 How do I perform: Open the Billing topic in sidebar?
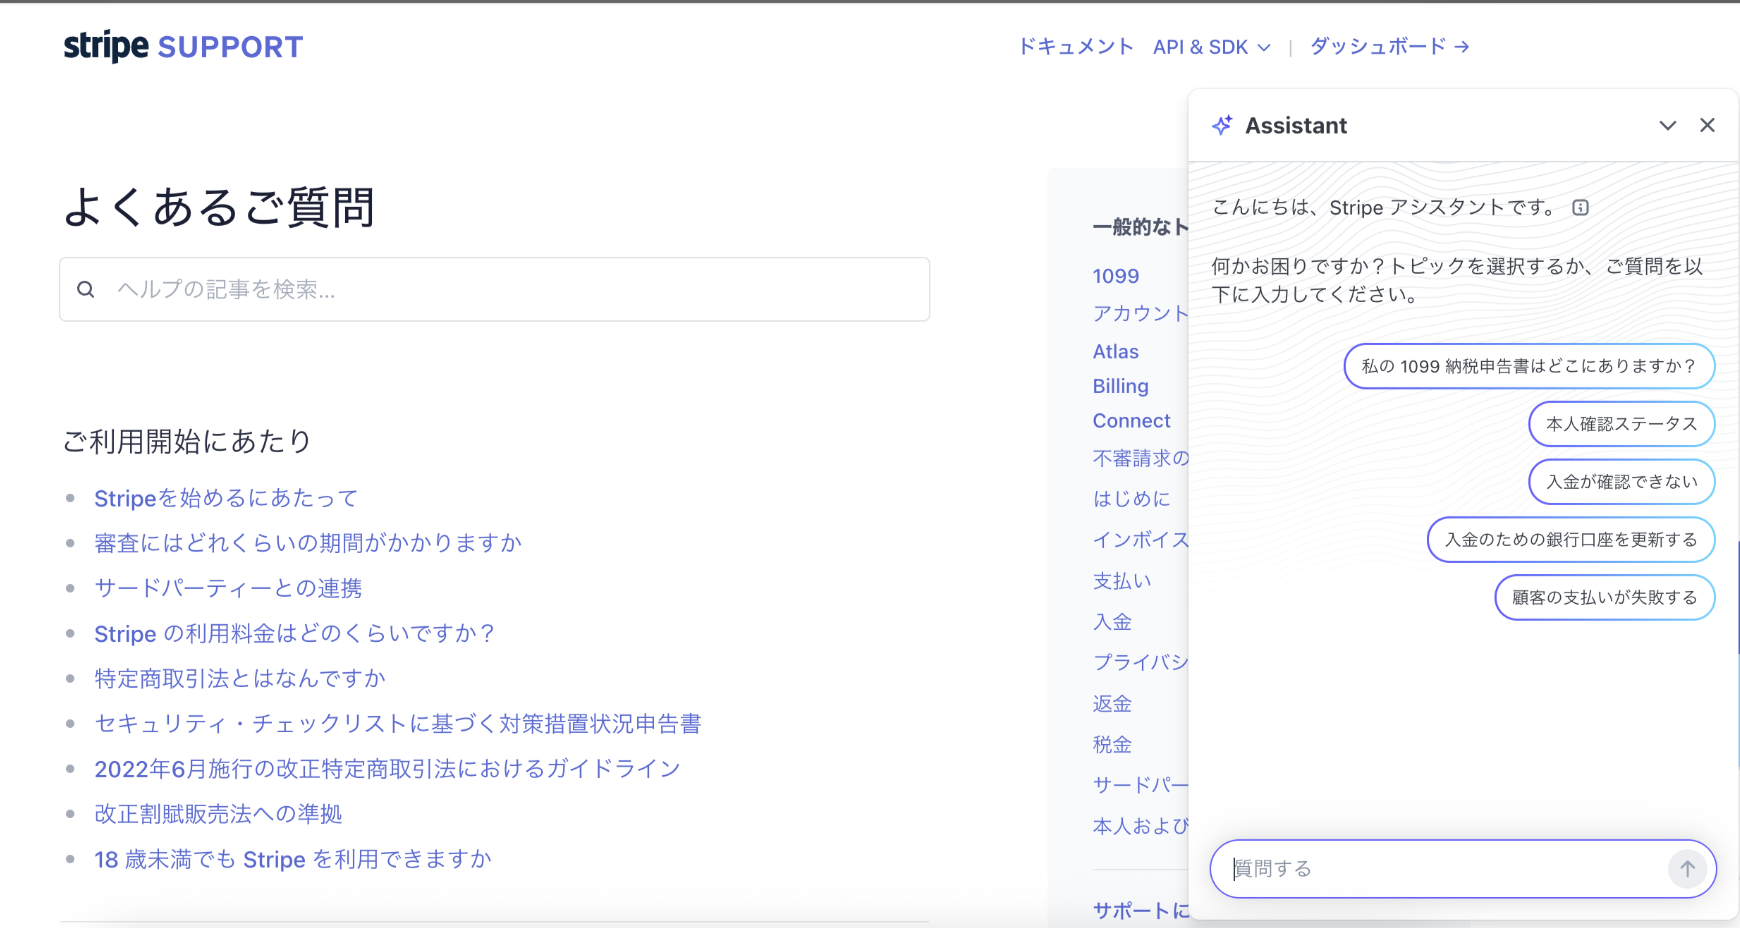(1120, 386)
